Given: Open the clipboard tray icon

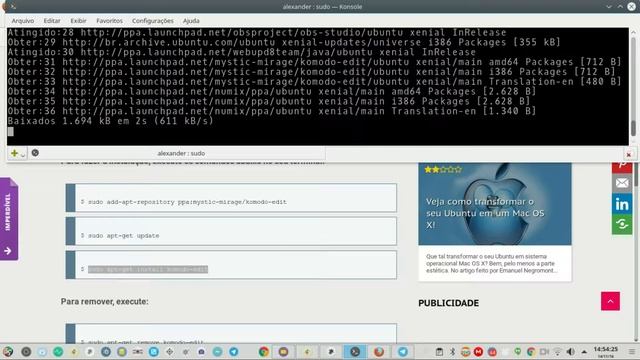Looking at the screenshot, I should tap(439, 352).
